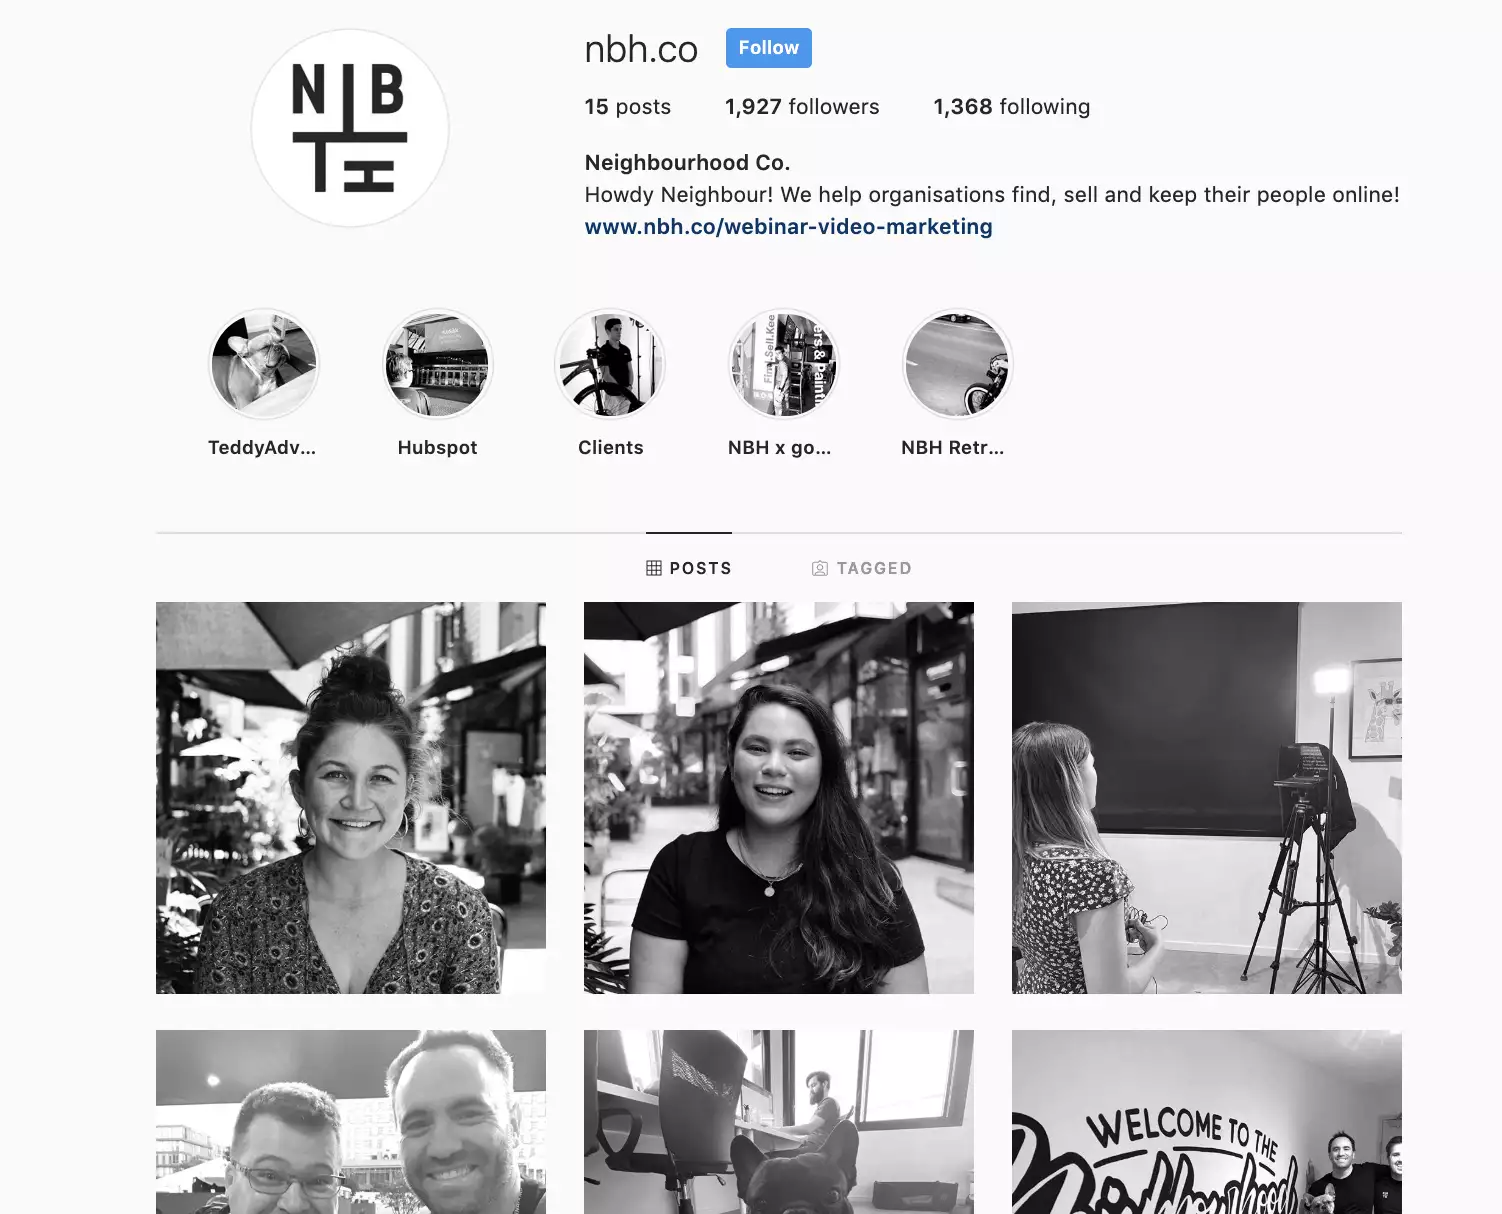Viewport: 1502px width, 1214px height.
Task: Open post of woman in black t-shirt
Action: click(x=779, y=798)
